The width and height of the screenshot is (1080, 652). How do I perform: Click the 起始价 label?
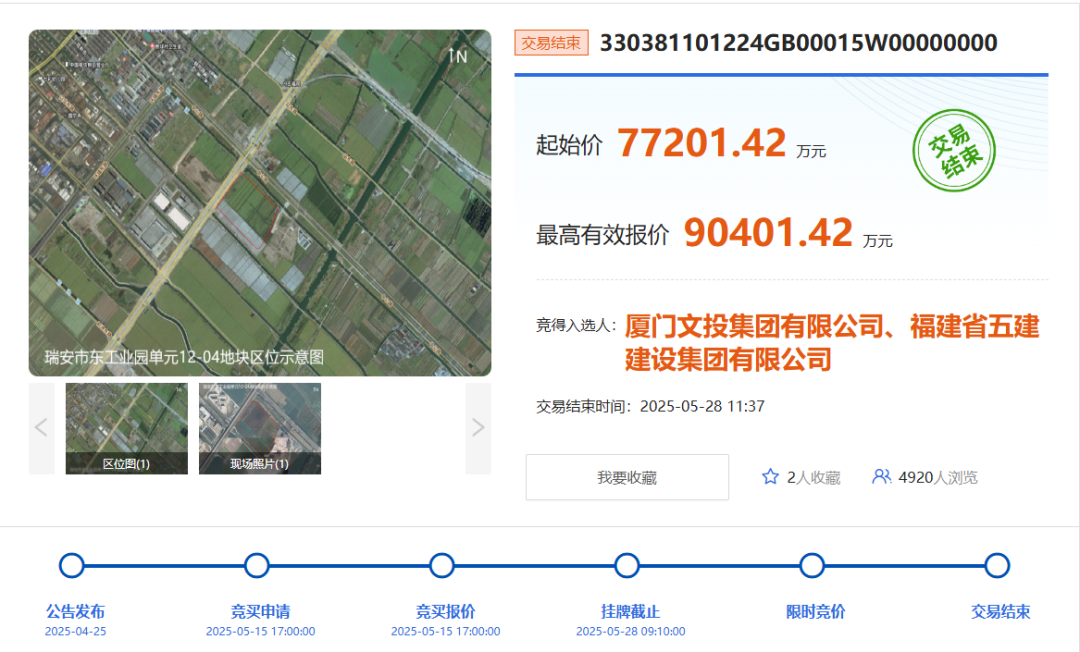[x=569, y=145]
